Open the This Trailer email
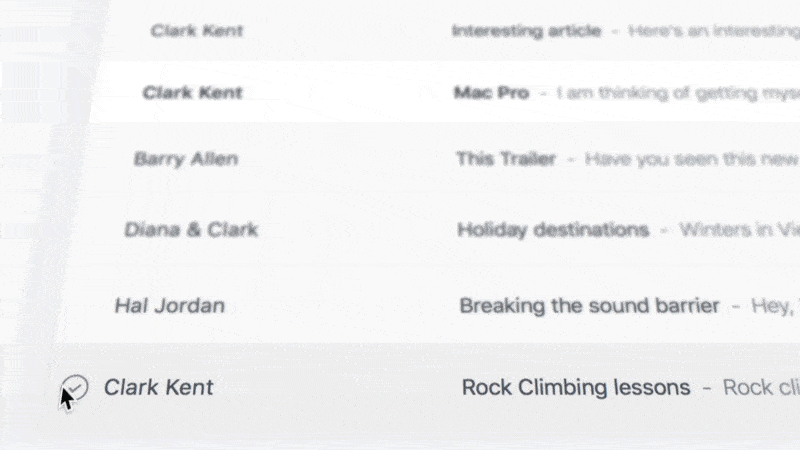The width and height of the screenshot is (800, 450). (x=505, y=159)
